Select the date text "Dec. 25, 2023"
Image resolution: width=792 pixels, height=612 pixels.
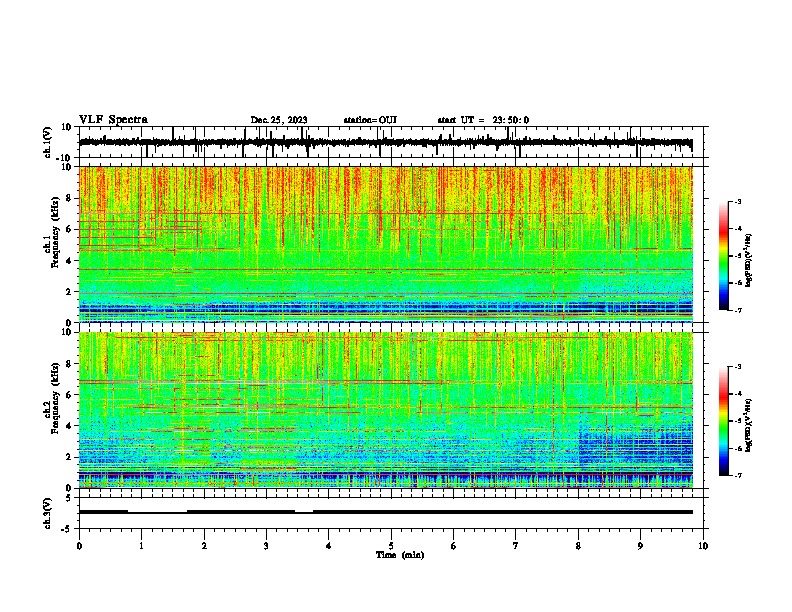[x=279, y=120]
